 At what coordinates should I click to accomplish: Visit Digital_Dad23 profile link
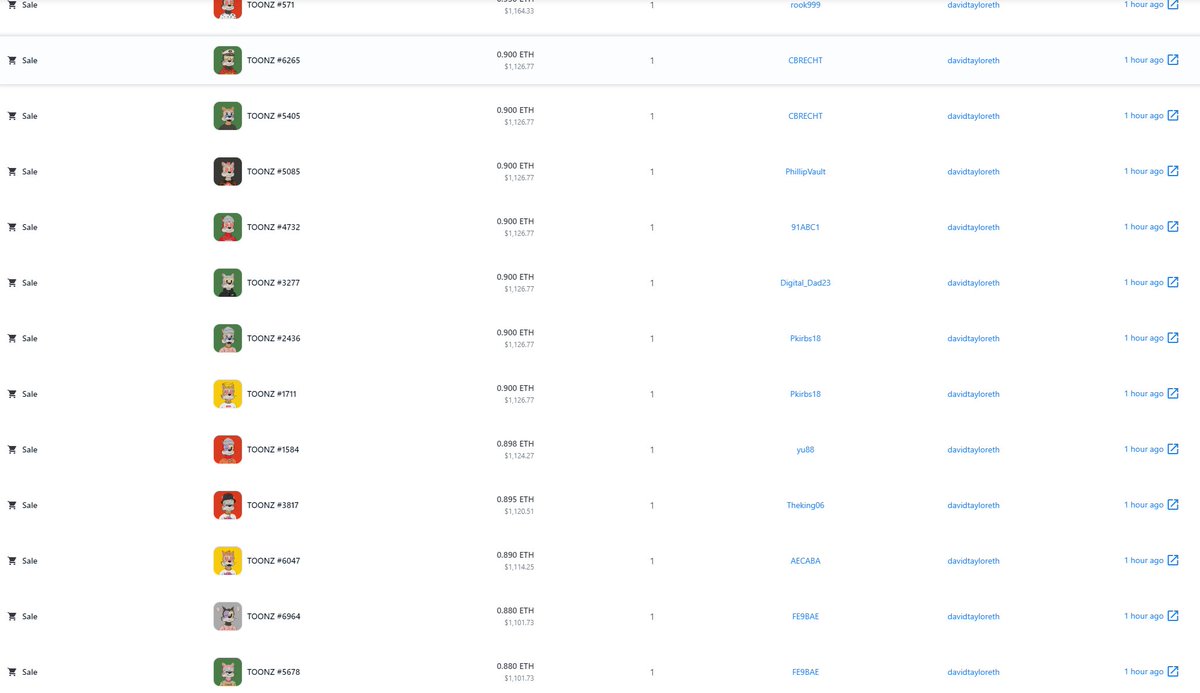click(805, 283)
